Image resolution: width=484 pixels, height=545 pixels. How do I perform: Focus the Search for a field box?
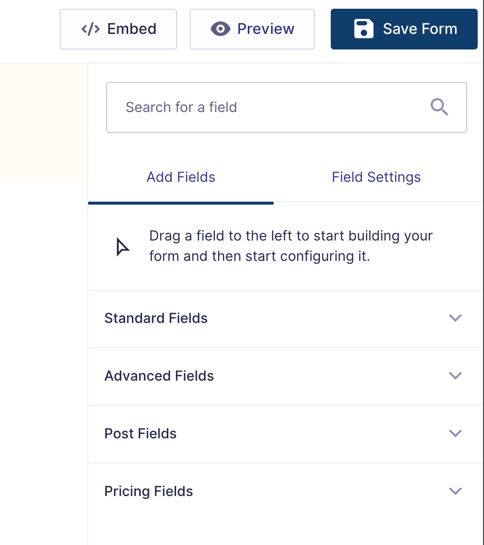click(x=287, y=107)
